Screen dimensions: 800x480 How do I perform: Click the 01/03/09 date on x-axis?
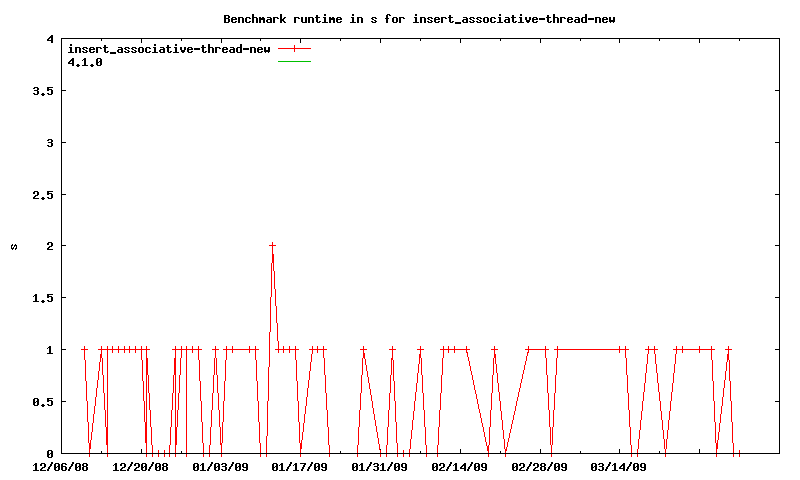[x=220, y=466]
